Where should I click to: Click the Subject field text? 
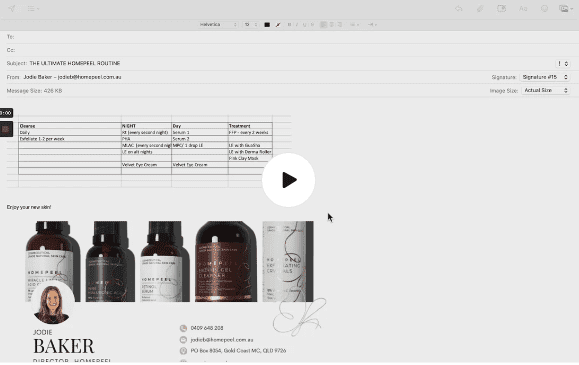75,63
